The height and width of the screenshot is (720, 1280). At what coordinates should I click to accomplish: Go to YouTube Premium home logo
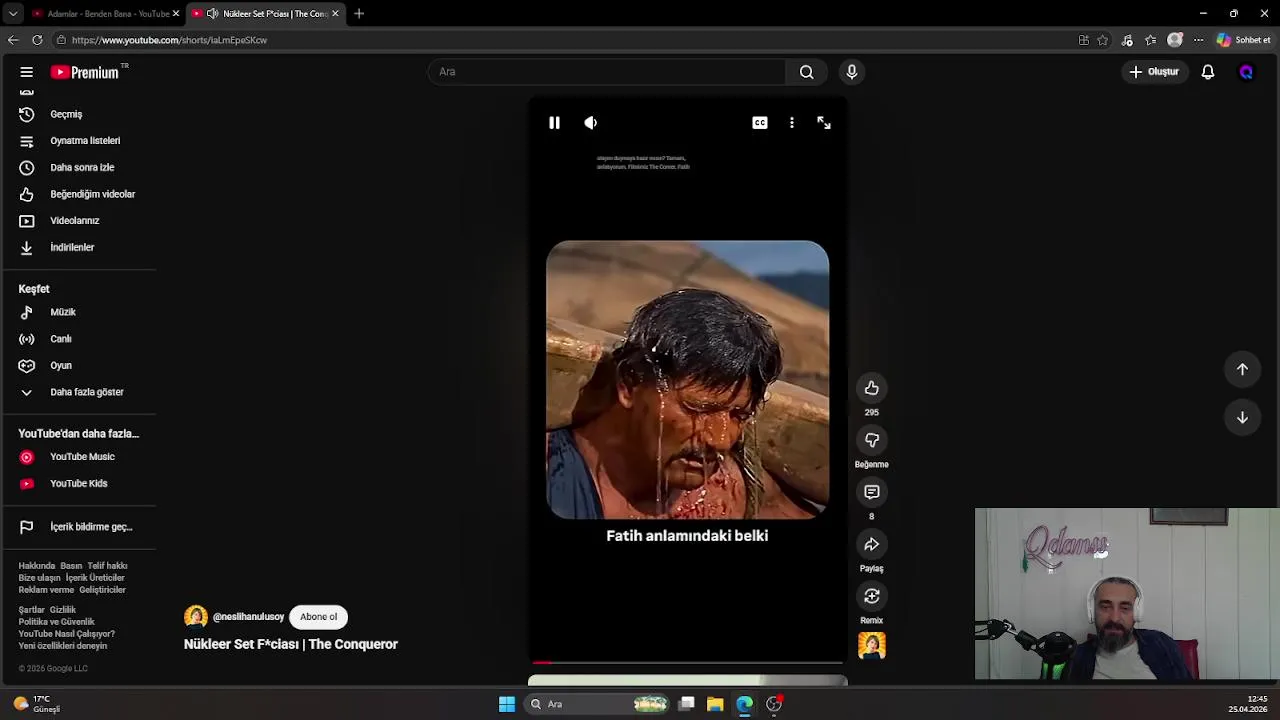click(85, 72)
